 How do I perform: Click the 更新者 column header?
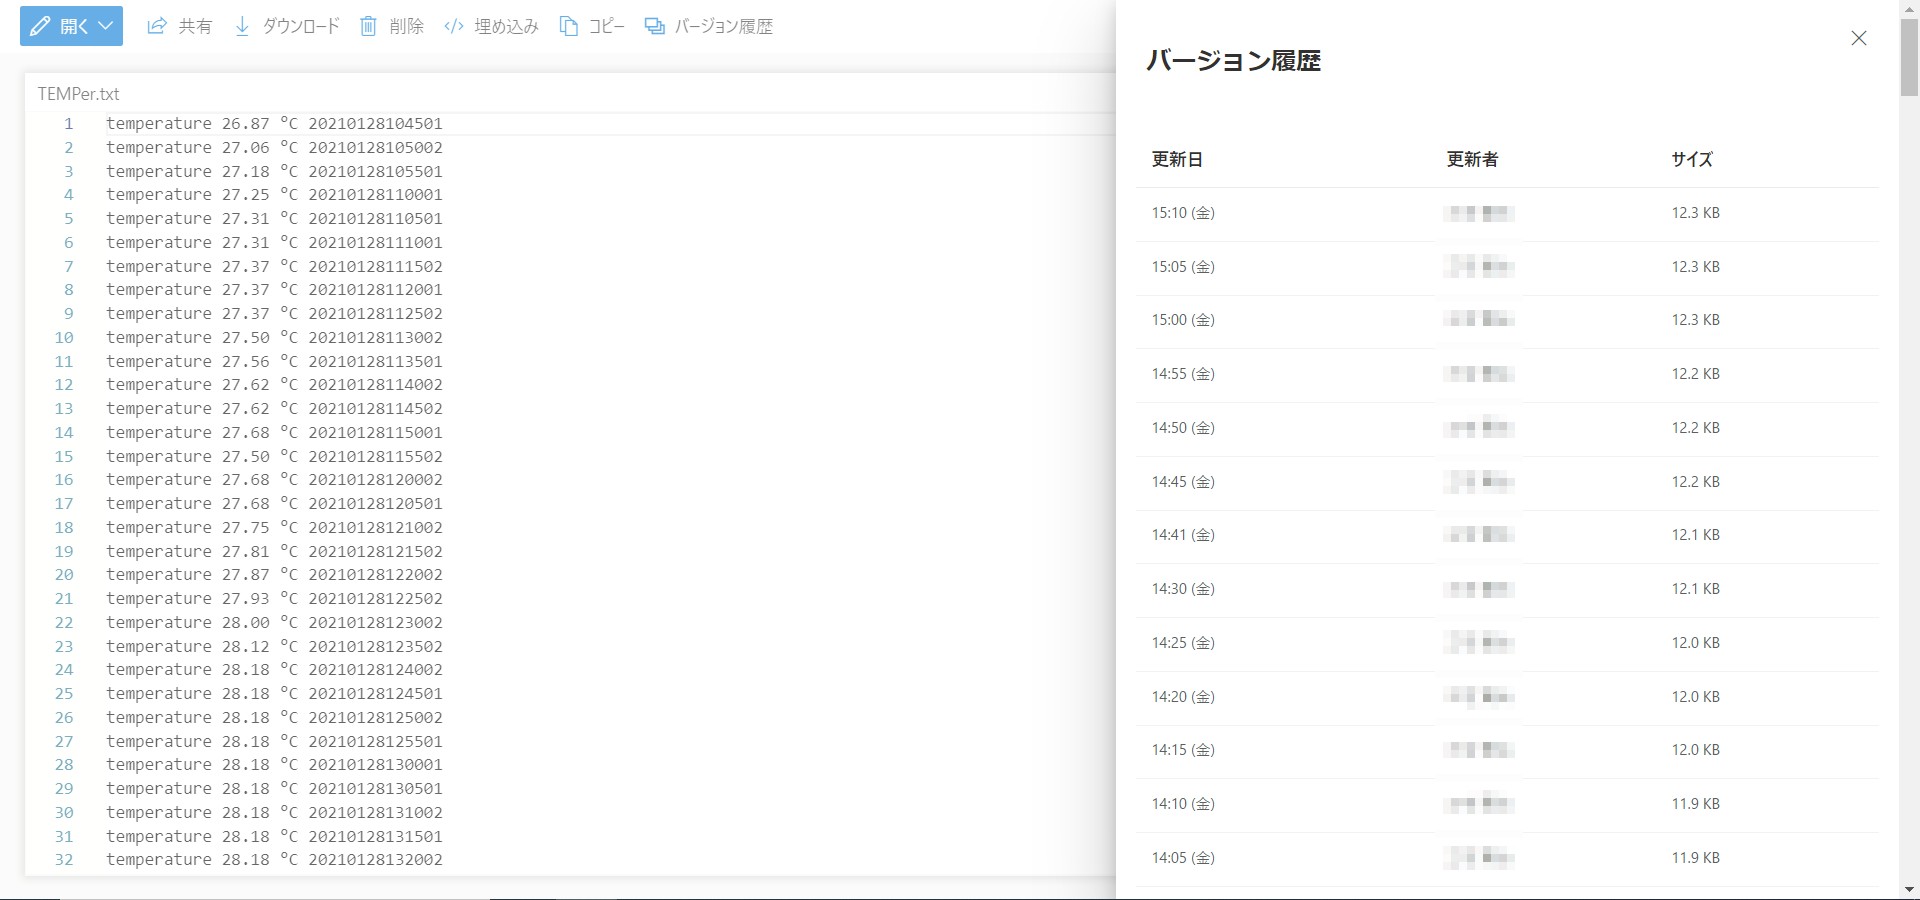[1472, 159]
